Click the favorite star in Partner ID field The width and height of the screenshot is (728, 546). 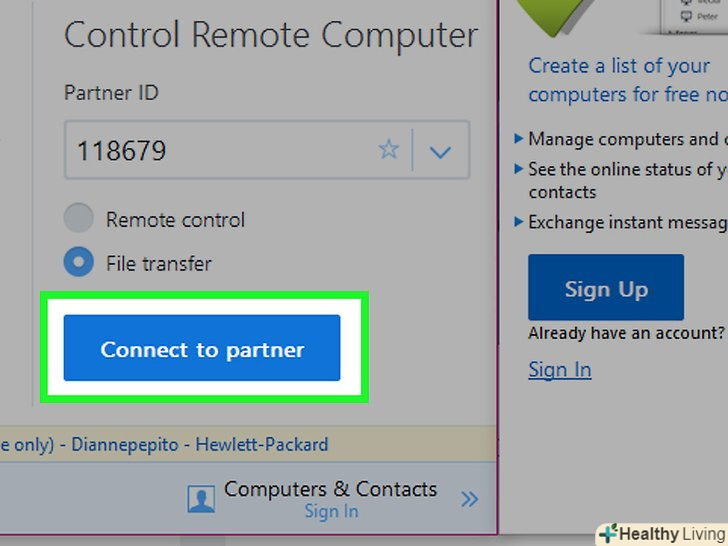(x=389, y=150)
